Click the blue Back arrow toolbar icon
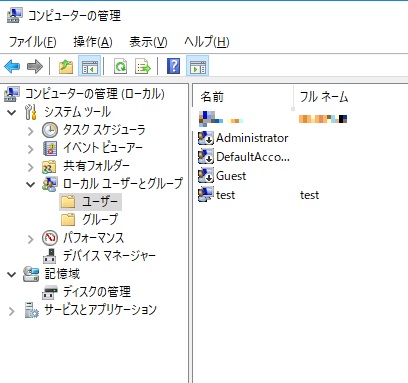Viewport: 408px width, 383px height. pos(12,66)
